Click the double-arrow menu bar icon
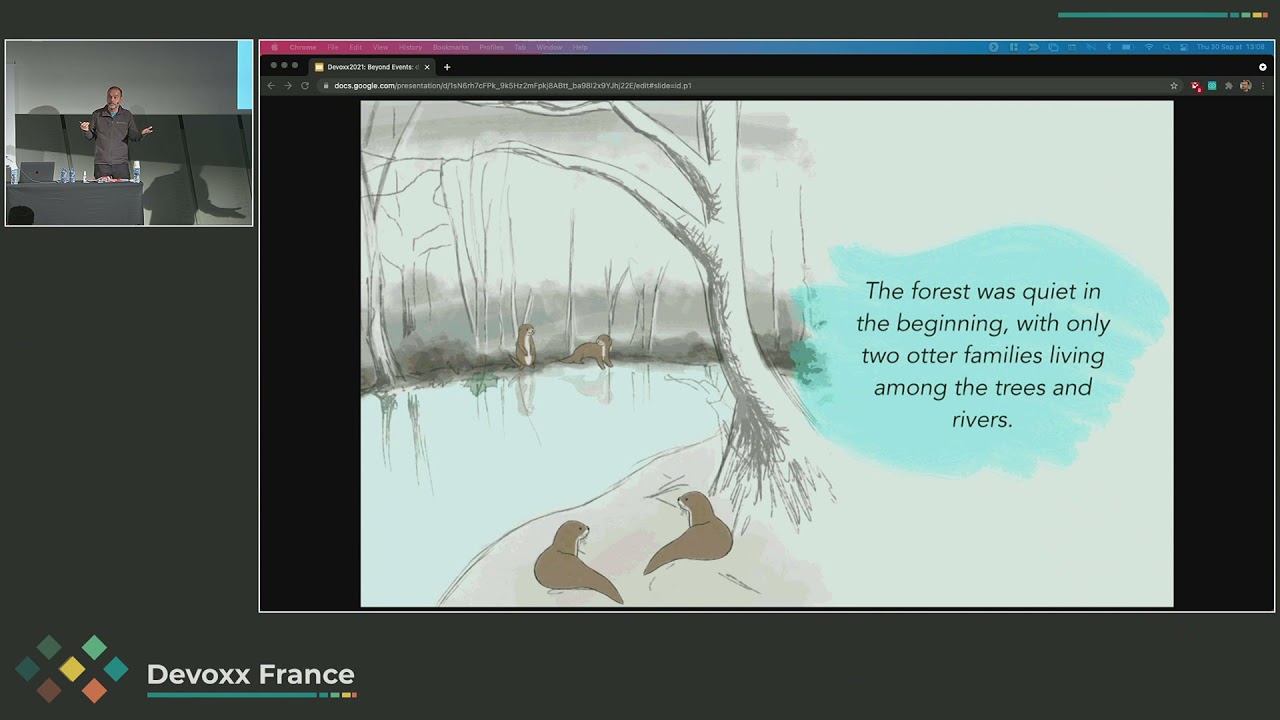The width and height of the screenshot is (1280, 720). (1034, 47)
